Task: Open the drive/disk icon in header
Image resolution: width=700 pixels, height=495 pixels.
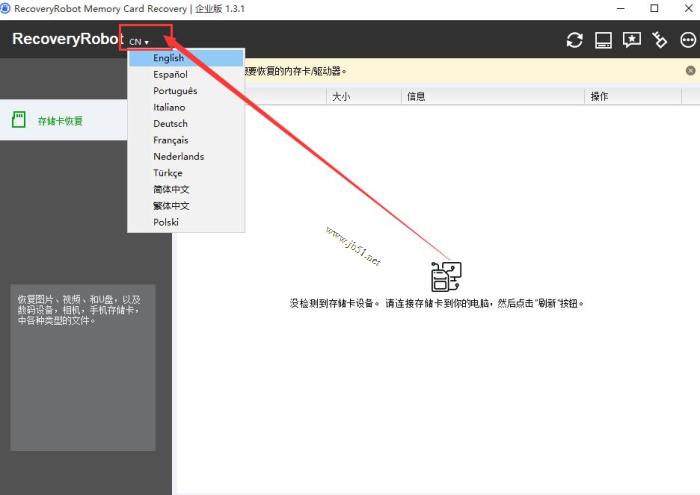Action: tap(603, 40)
